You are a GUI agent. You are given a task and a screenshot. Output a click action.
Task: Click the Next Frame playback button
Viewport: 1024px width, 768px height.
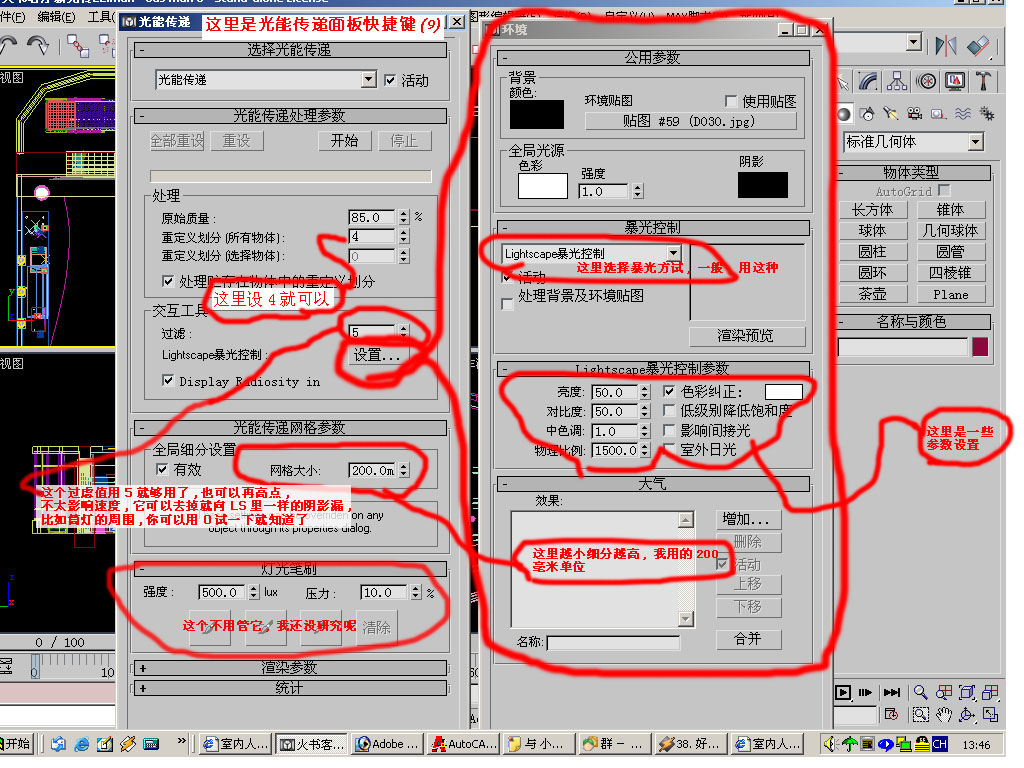click(x=866, y=692)
